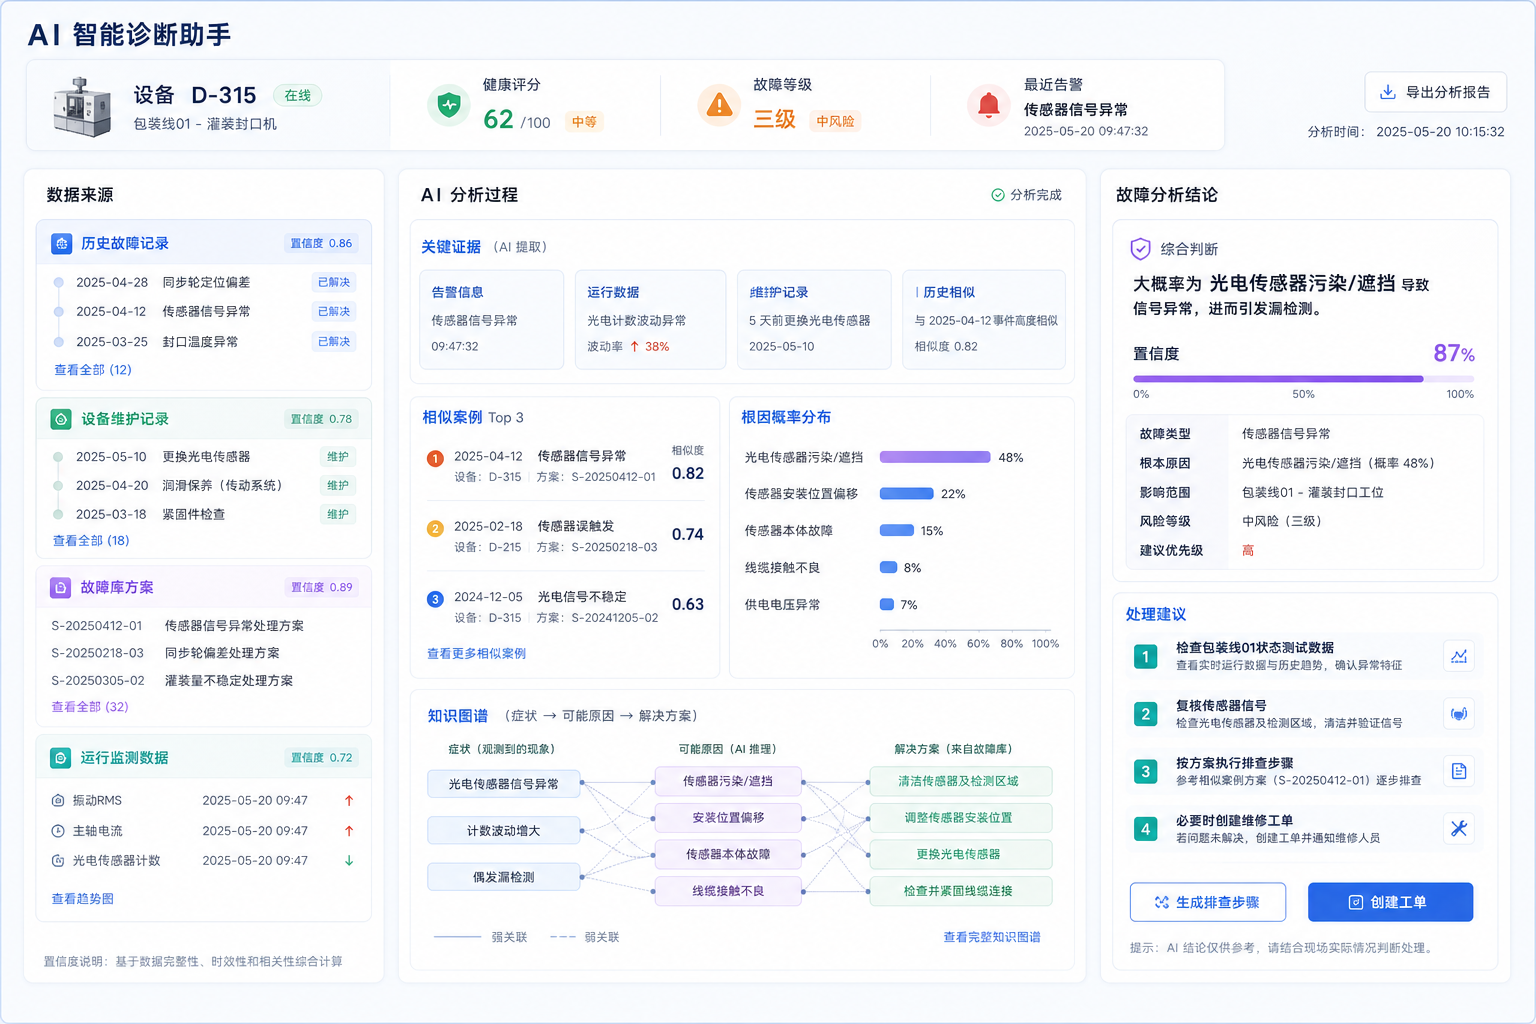Click the 87% confidence progress bar
Screen dimensions: 1536x1024
point(1303,379)
